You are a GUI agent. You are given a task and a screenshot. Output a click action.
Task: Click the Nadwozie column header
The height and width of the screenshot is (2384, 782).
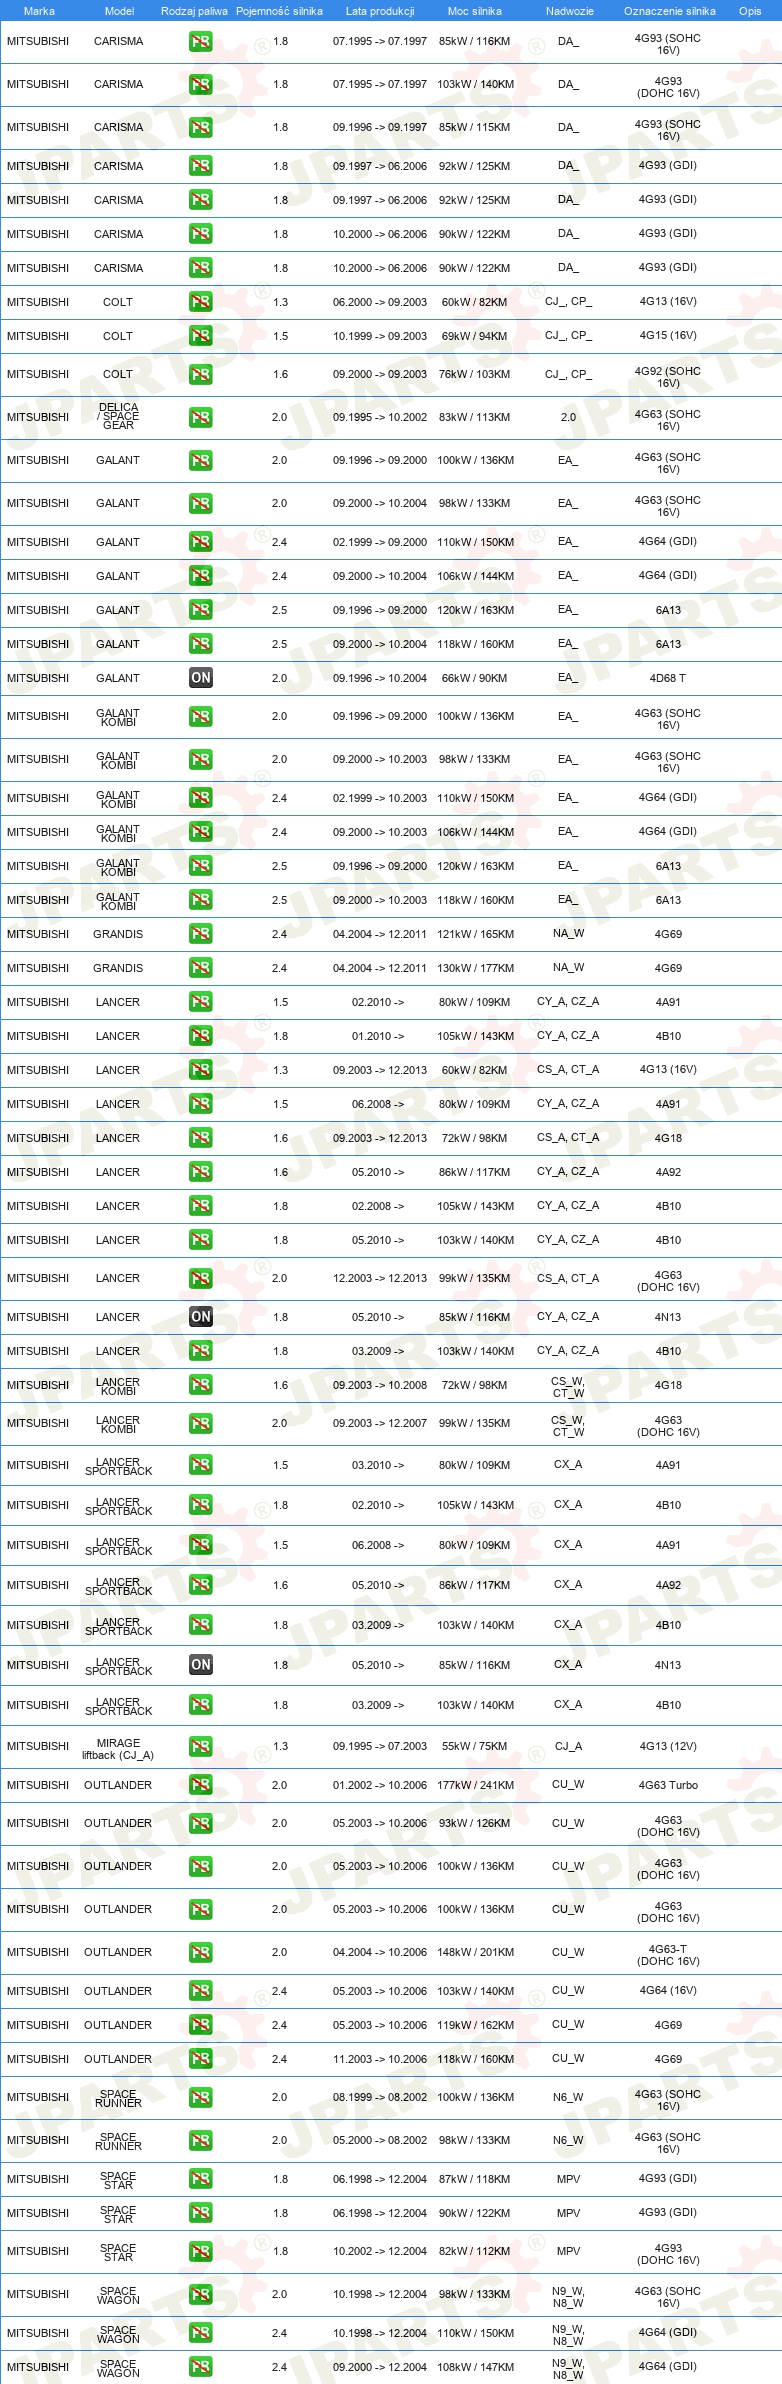569,11
